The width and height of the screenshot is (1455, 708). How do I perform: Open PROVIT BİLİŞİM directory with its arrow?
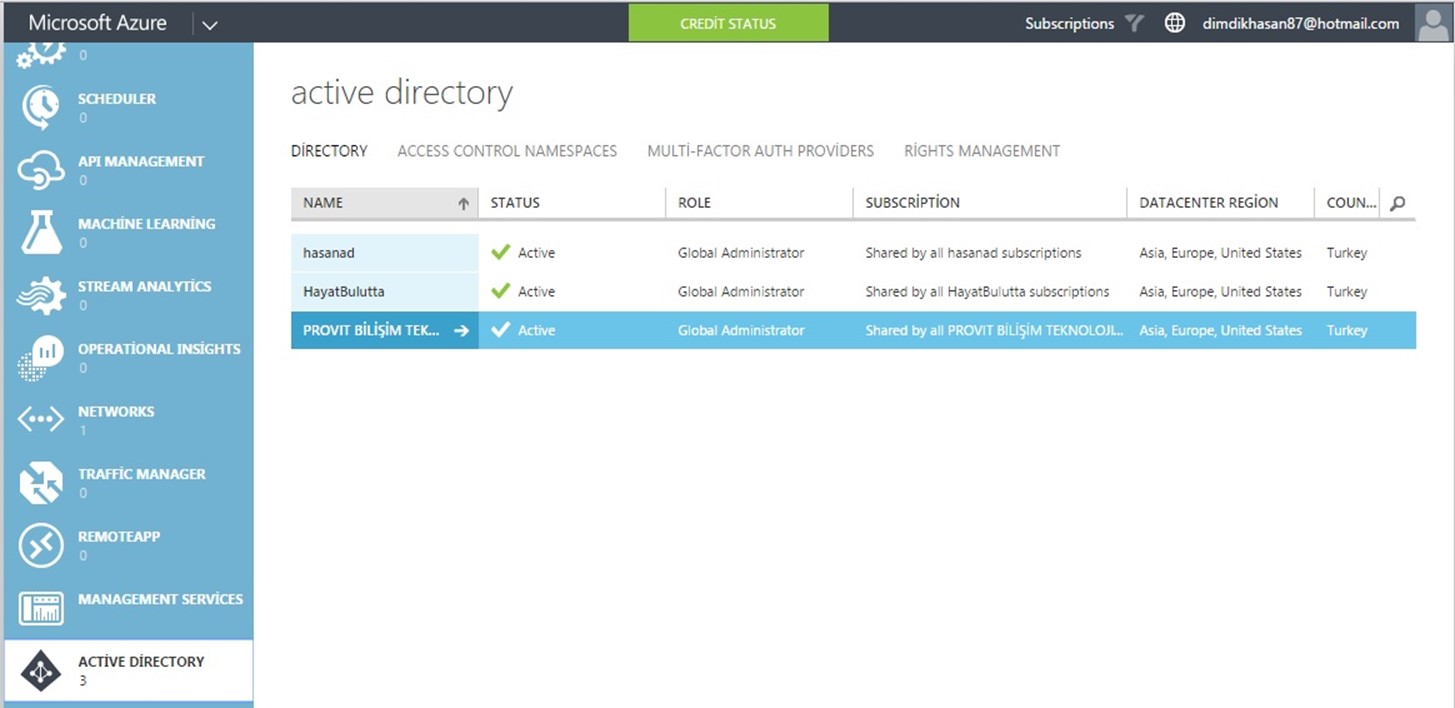coord(461,330)
